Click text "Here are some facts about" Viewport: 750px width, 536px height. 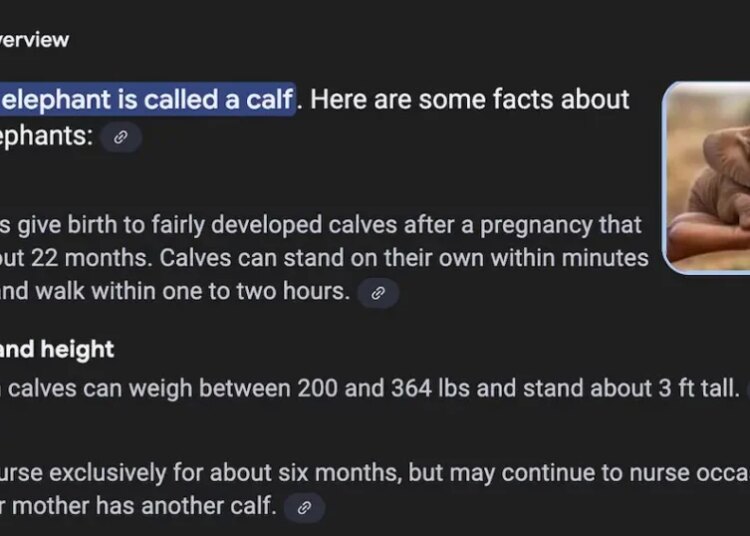[470, 99]
